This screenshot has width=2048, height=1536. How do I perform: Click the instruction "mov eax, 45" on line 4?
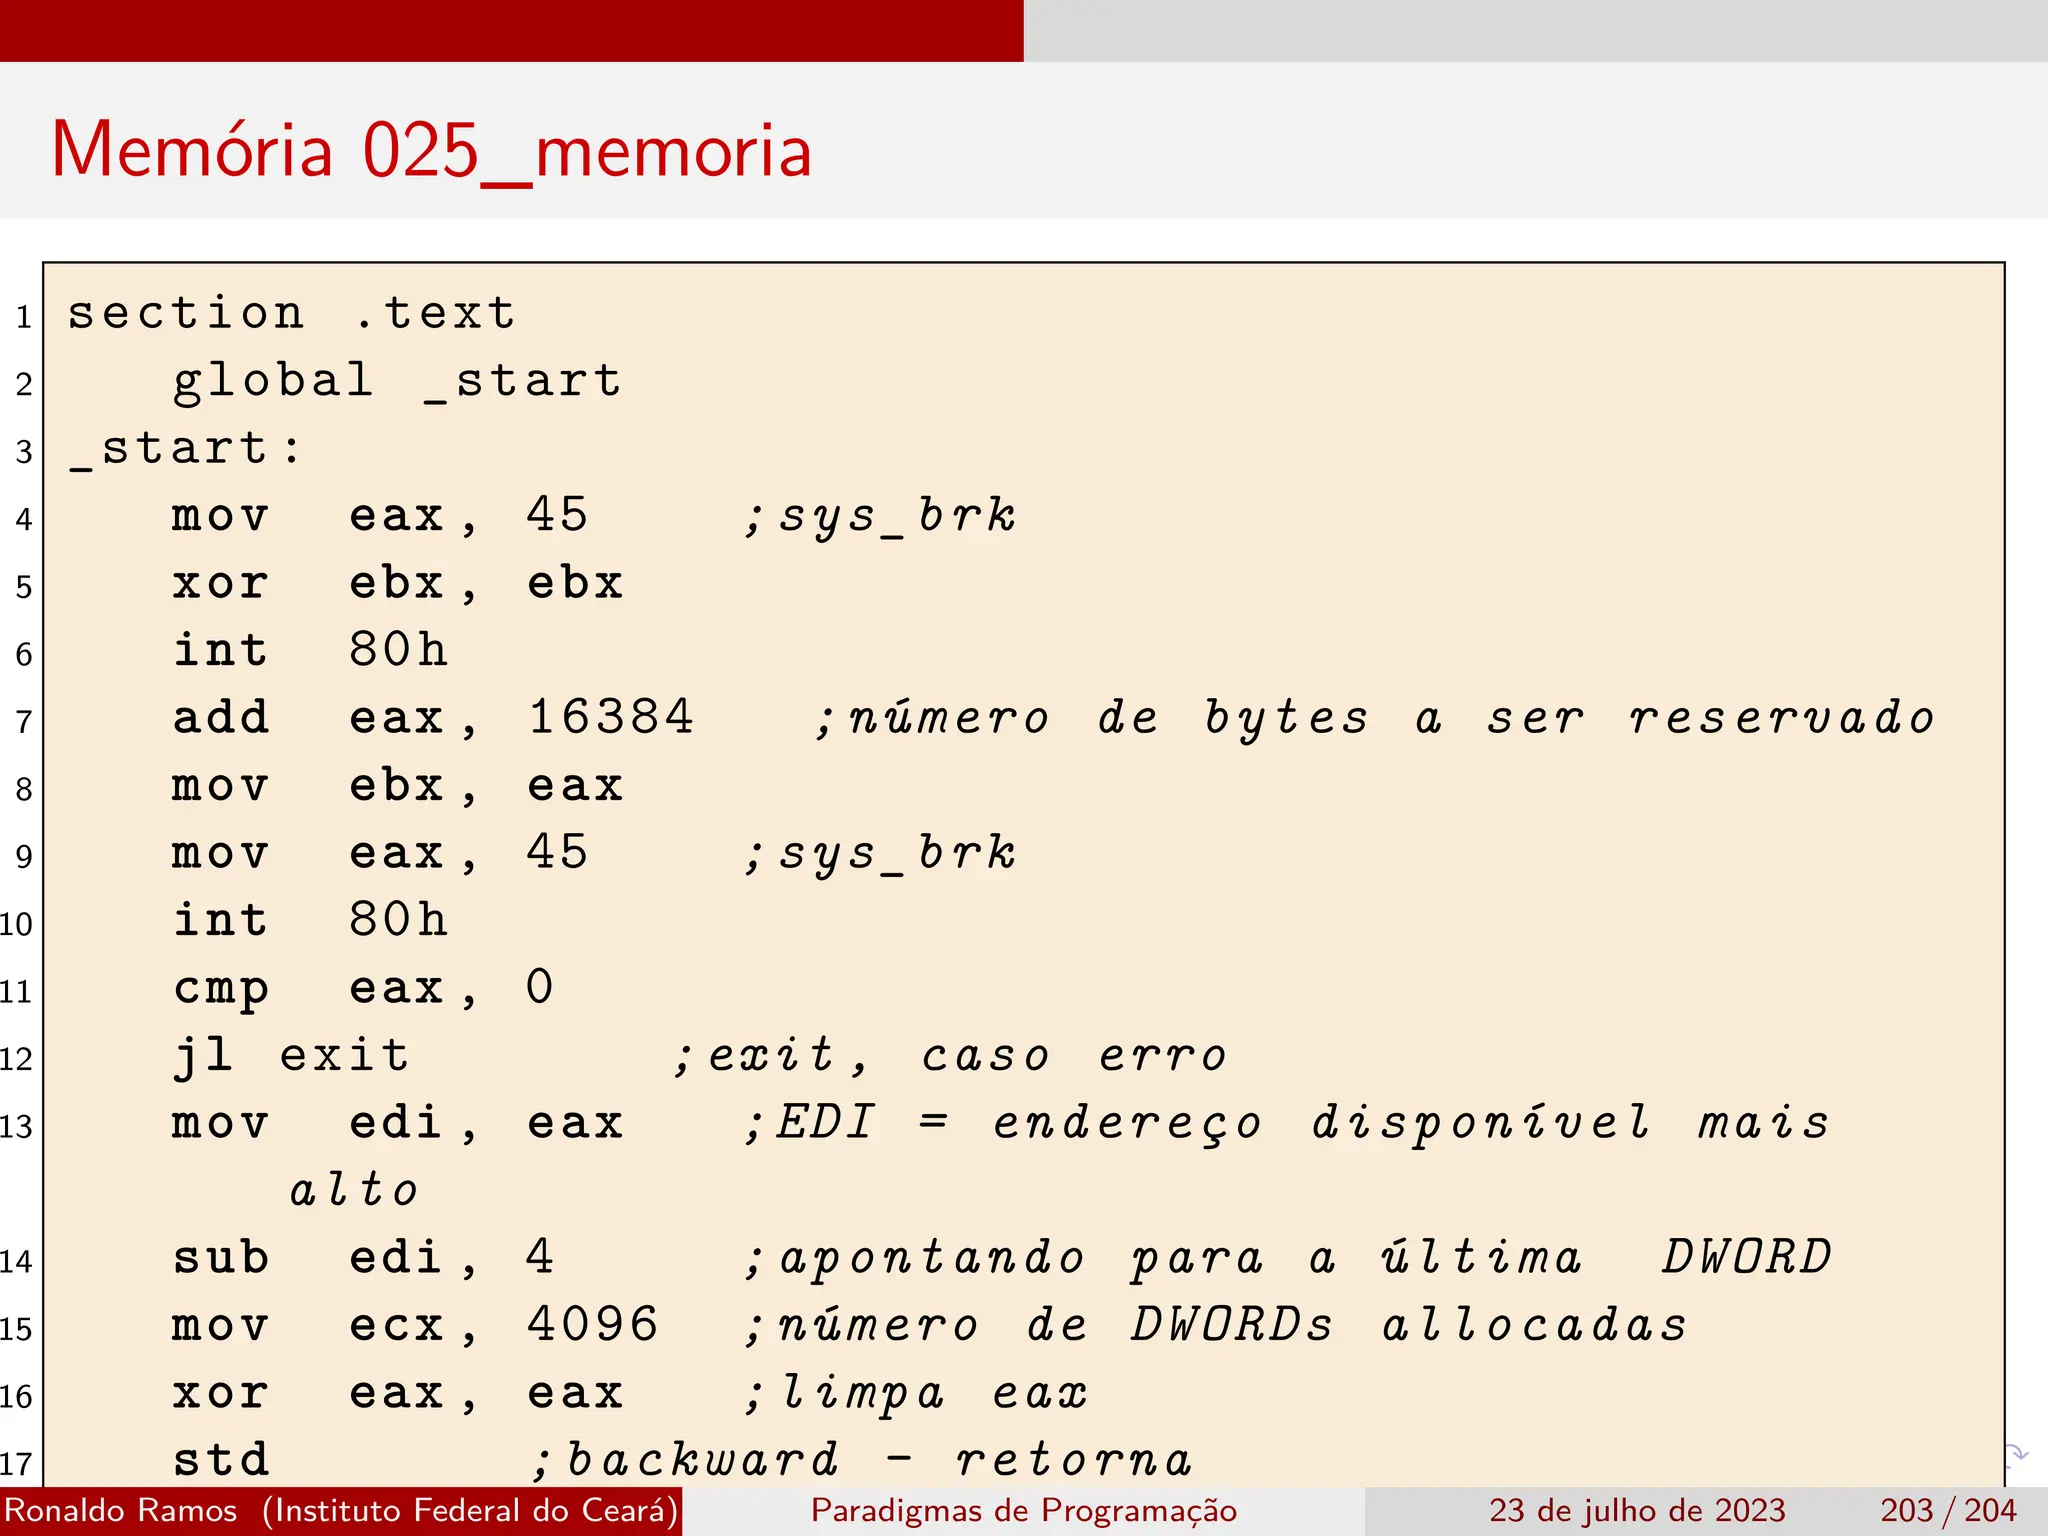[x=380, y=516]
